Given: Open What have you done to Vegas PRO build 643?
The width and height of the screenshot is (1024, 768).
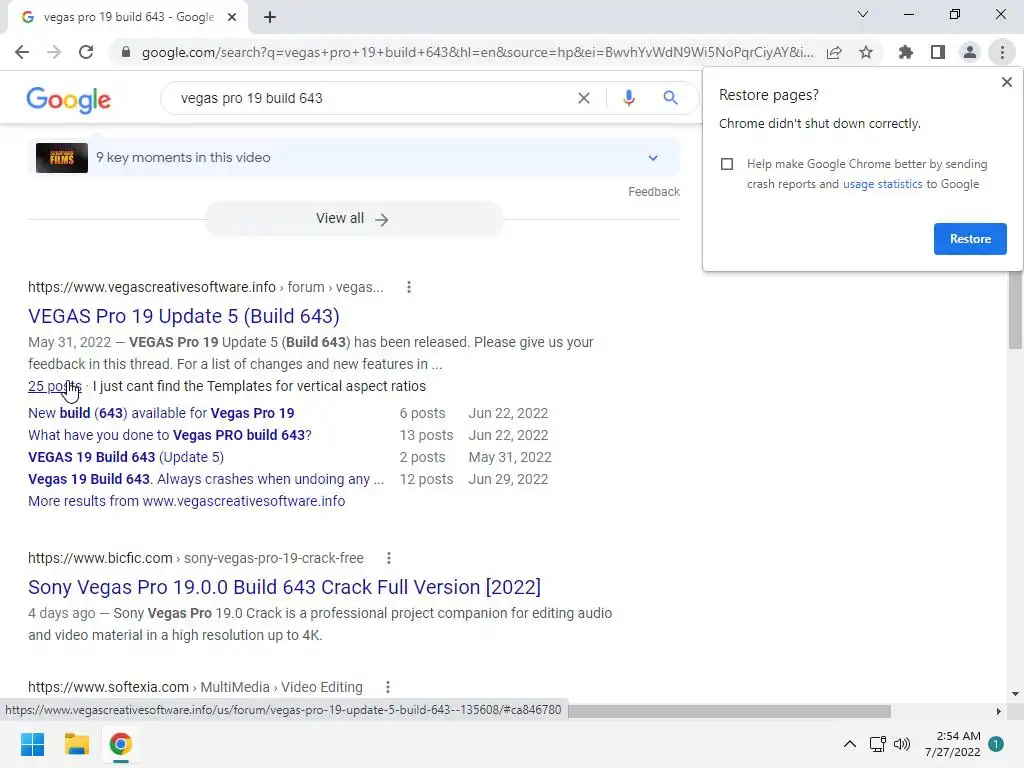Looking at the screenshot, I should pos(170,436).
